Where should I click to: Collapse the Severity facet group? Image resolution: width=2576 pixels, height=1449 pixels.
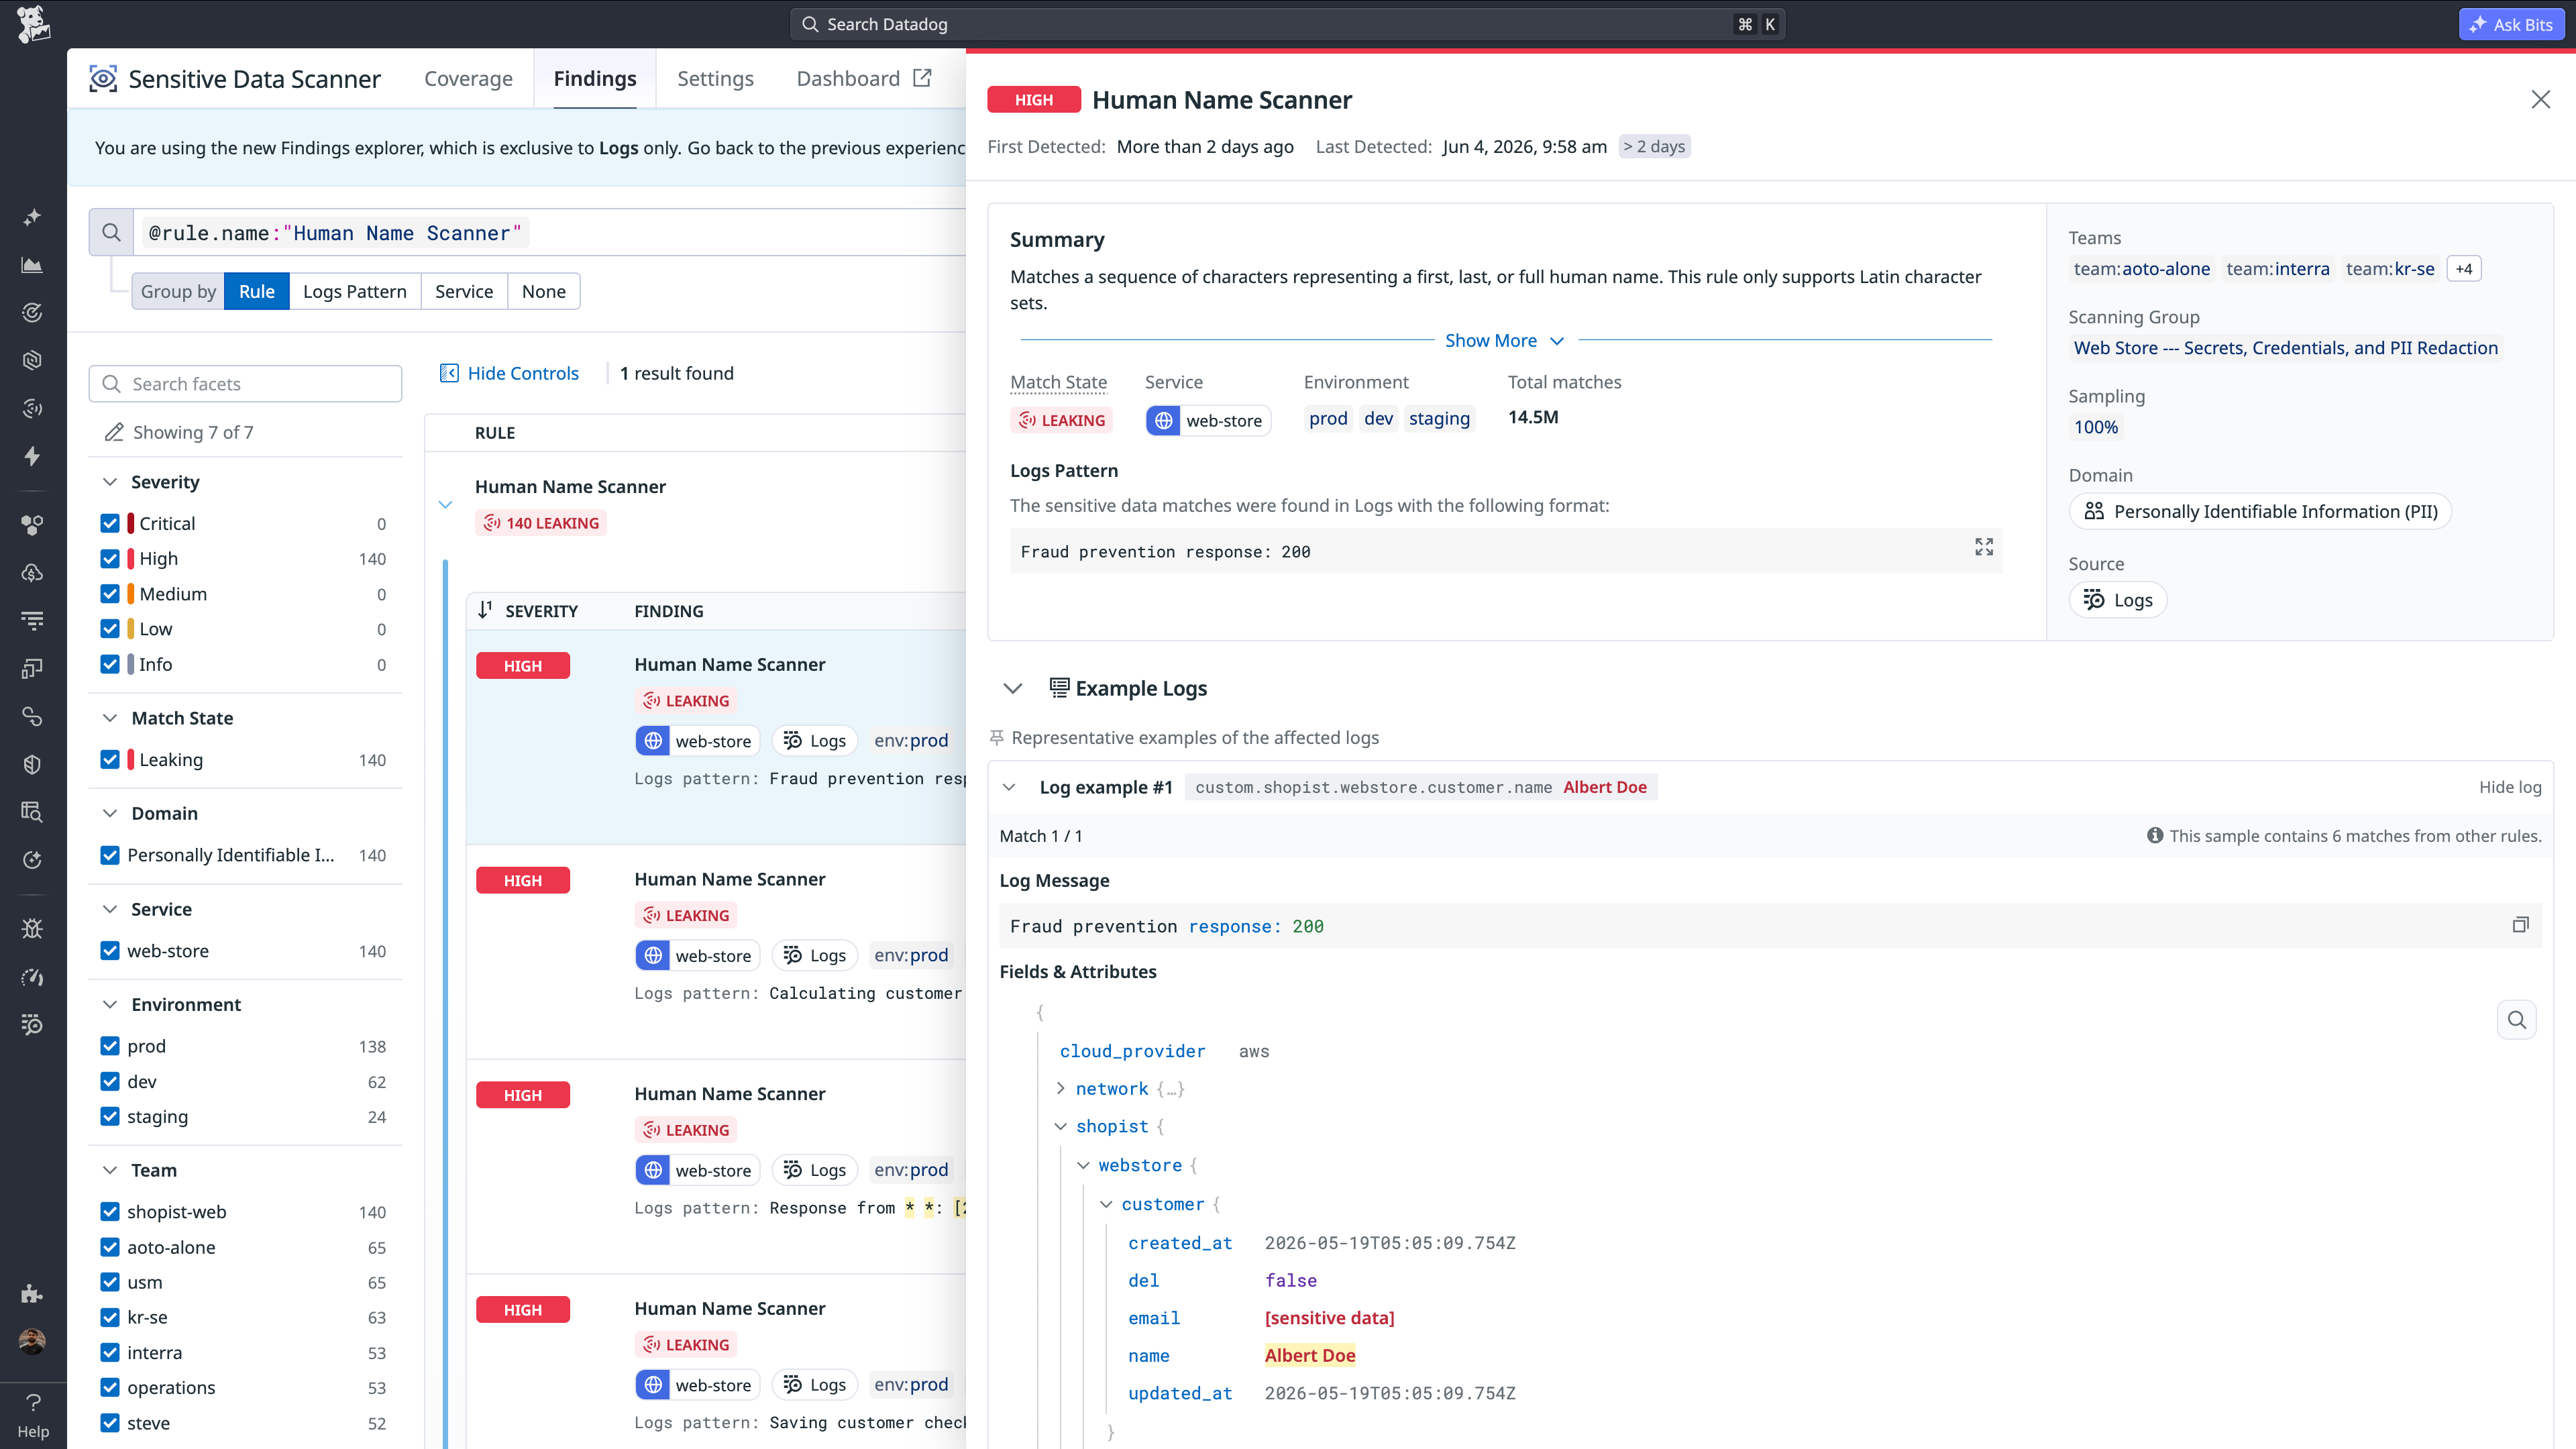click(110, 482)
